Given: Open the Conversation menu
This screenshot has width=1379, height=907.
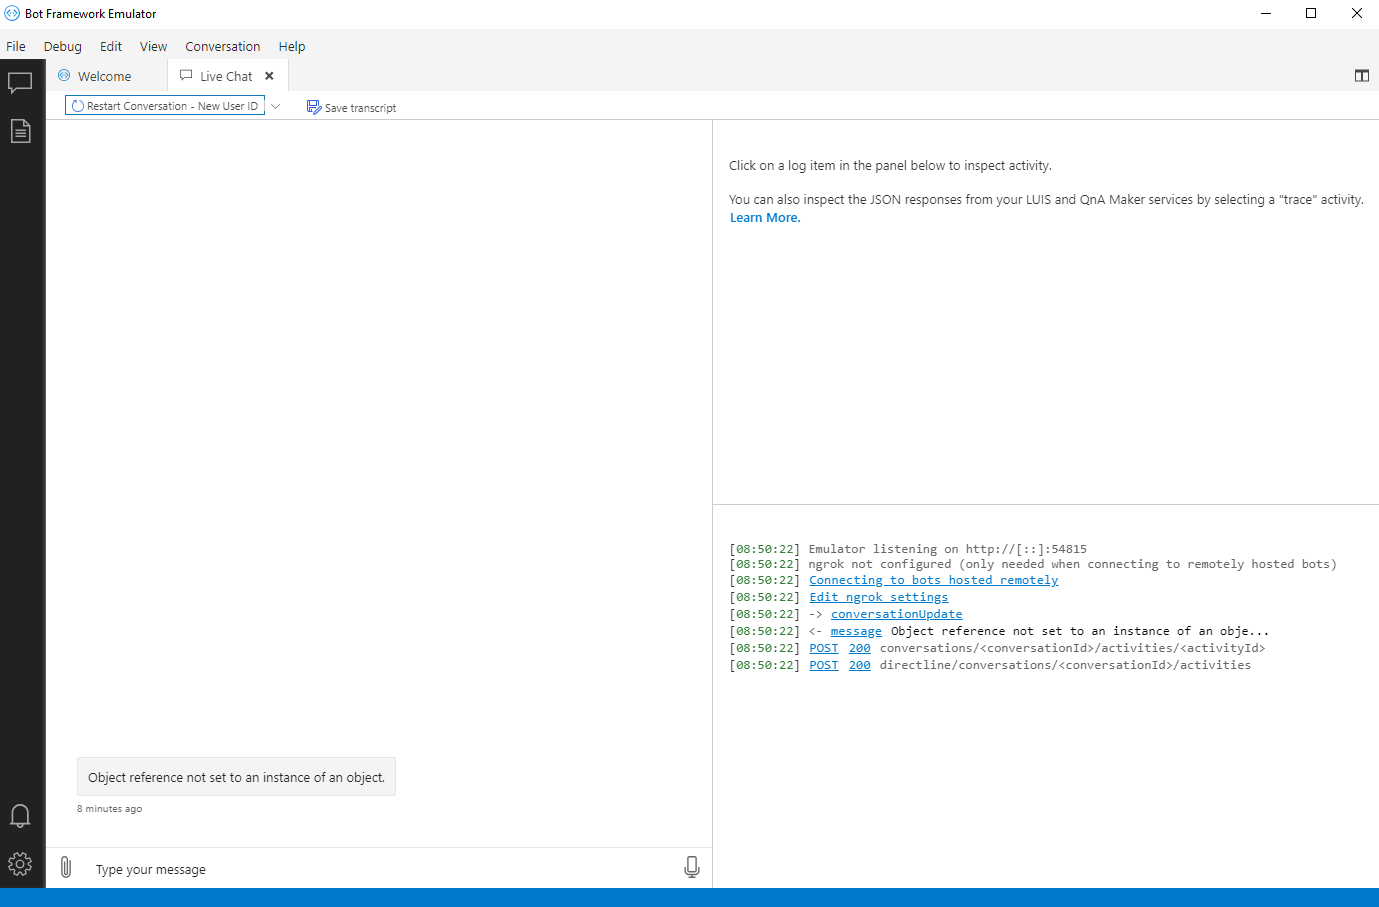Looking at the screenshot, I should coord(223,46).
